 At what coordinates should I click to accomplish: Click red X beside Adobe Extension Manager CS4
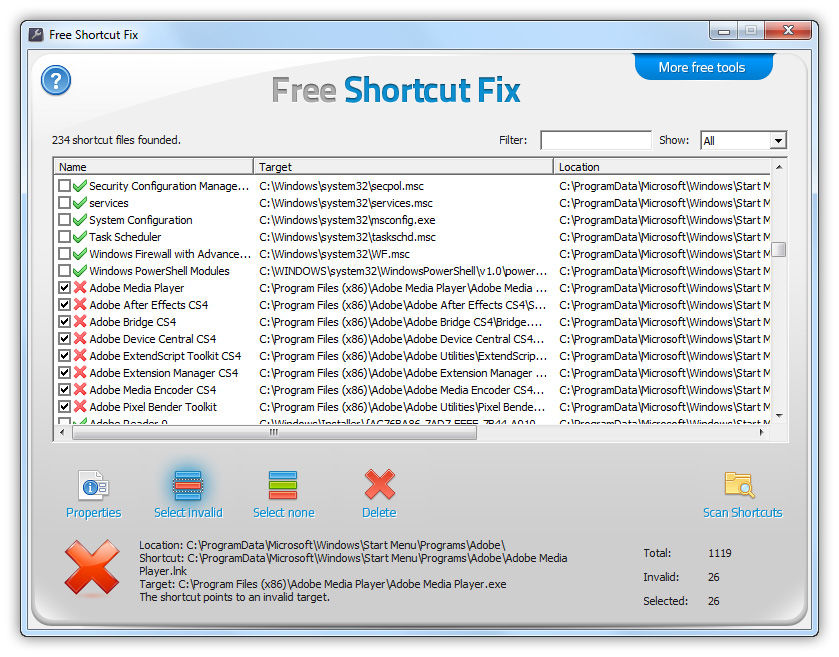80,372
